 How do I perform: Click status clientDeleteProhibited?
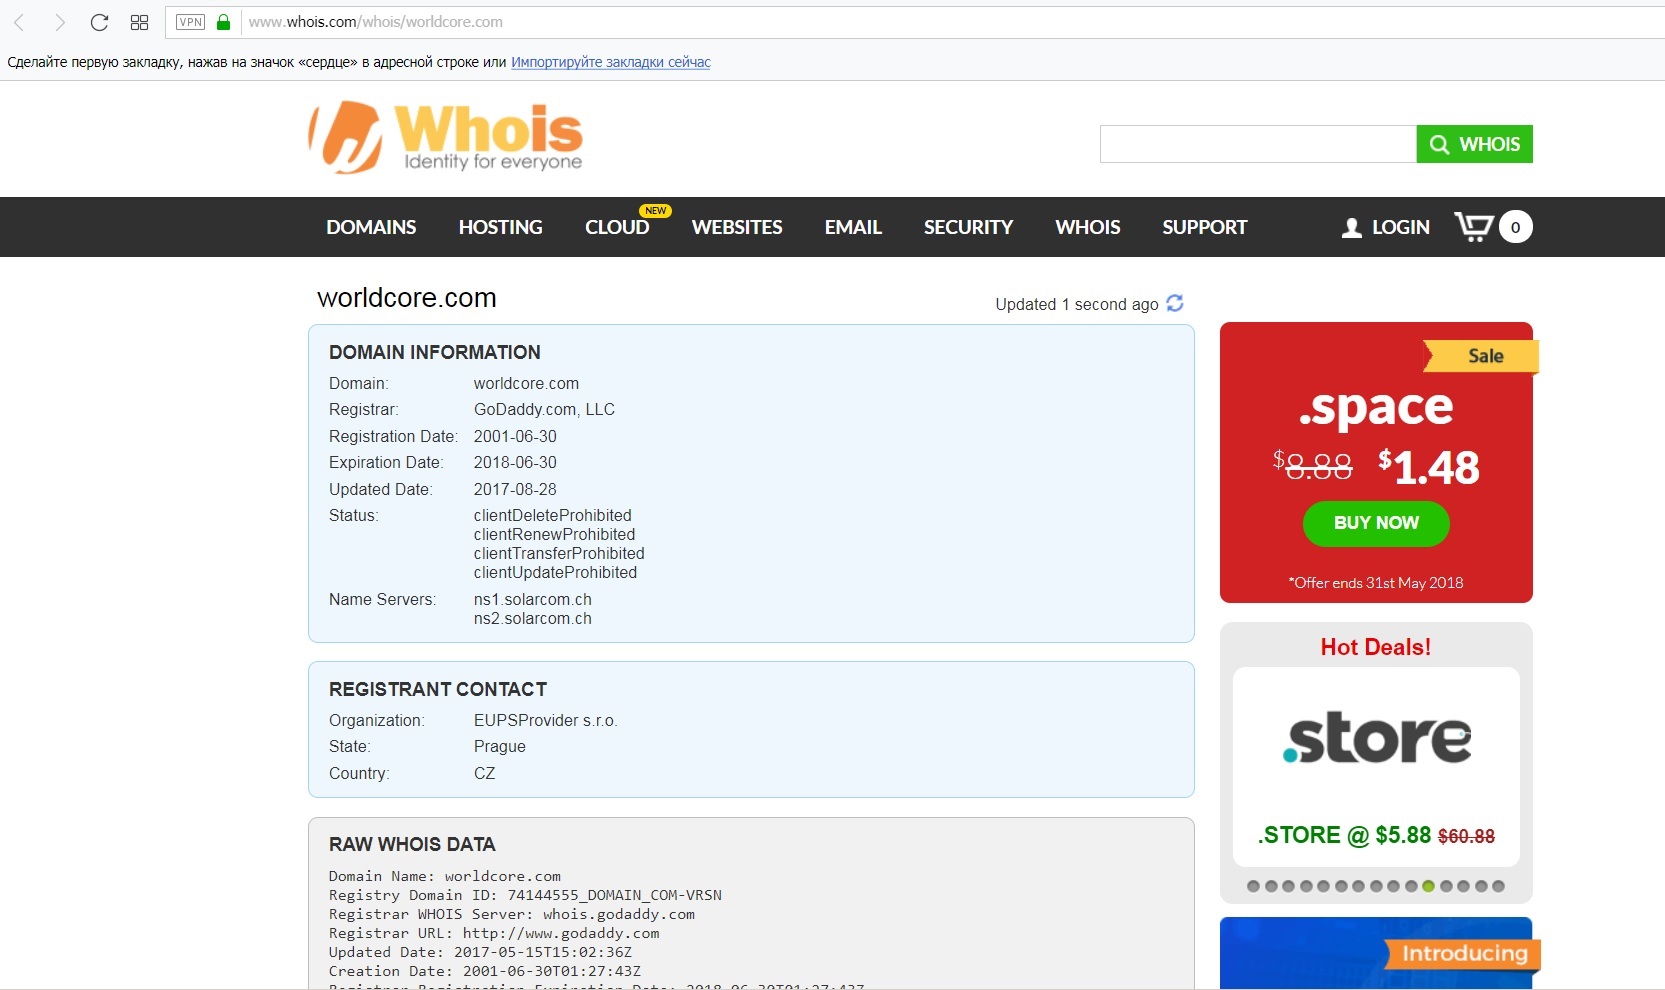coord(553,516)
